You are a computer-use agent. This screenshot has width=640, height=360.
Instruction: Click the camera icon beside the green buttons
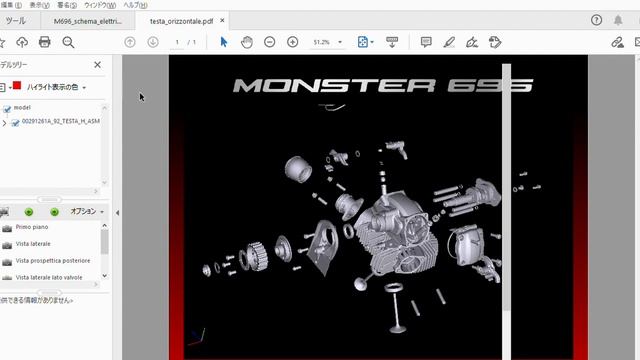(x=4, y=212)
